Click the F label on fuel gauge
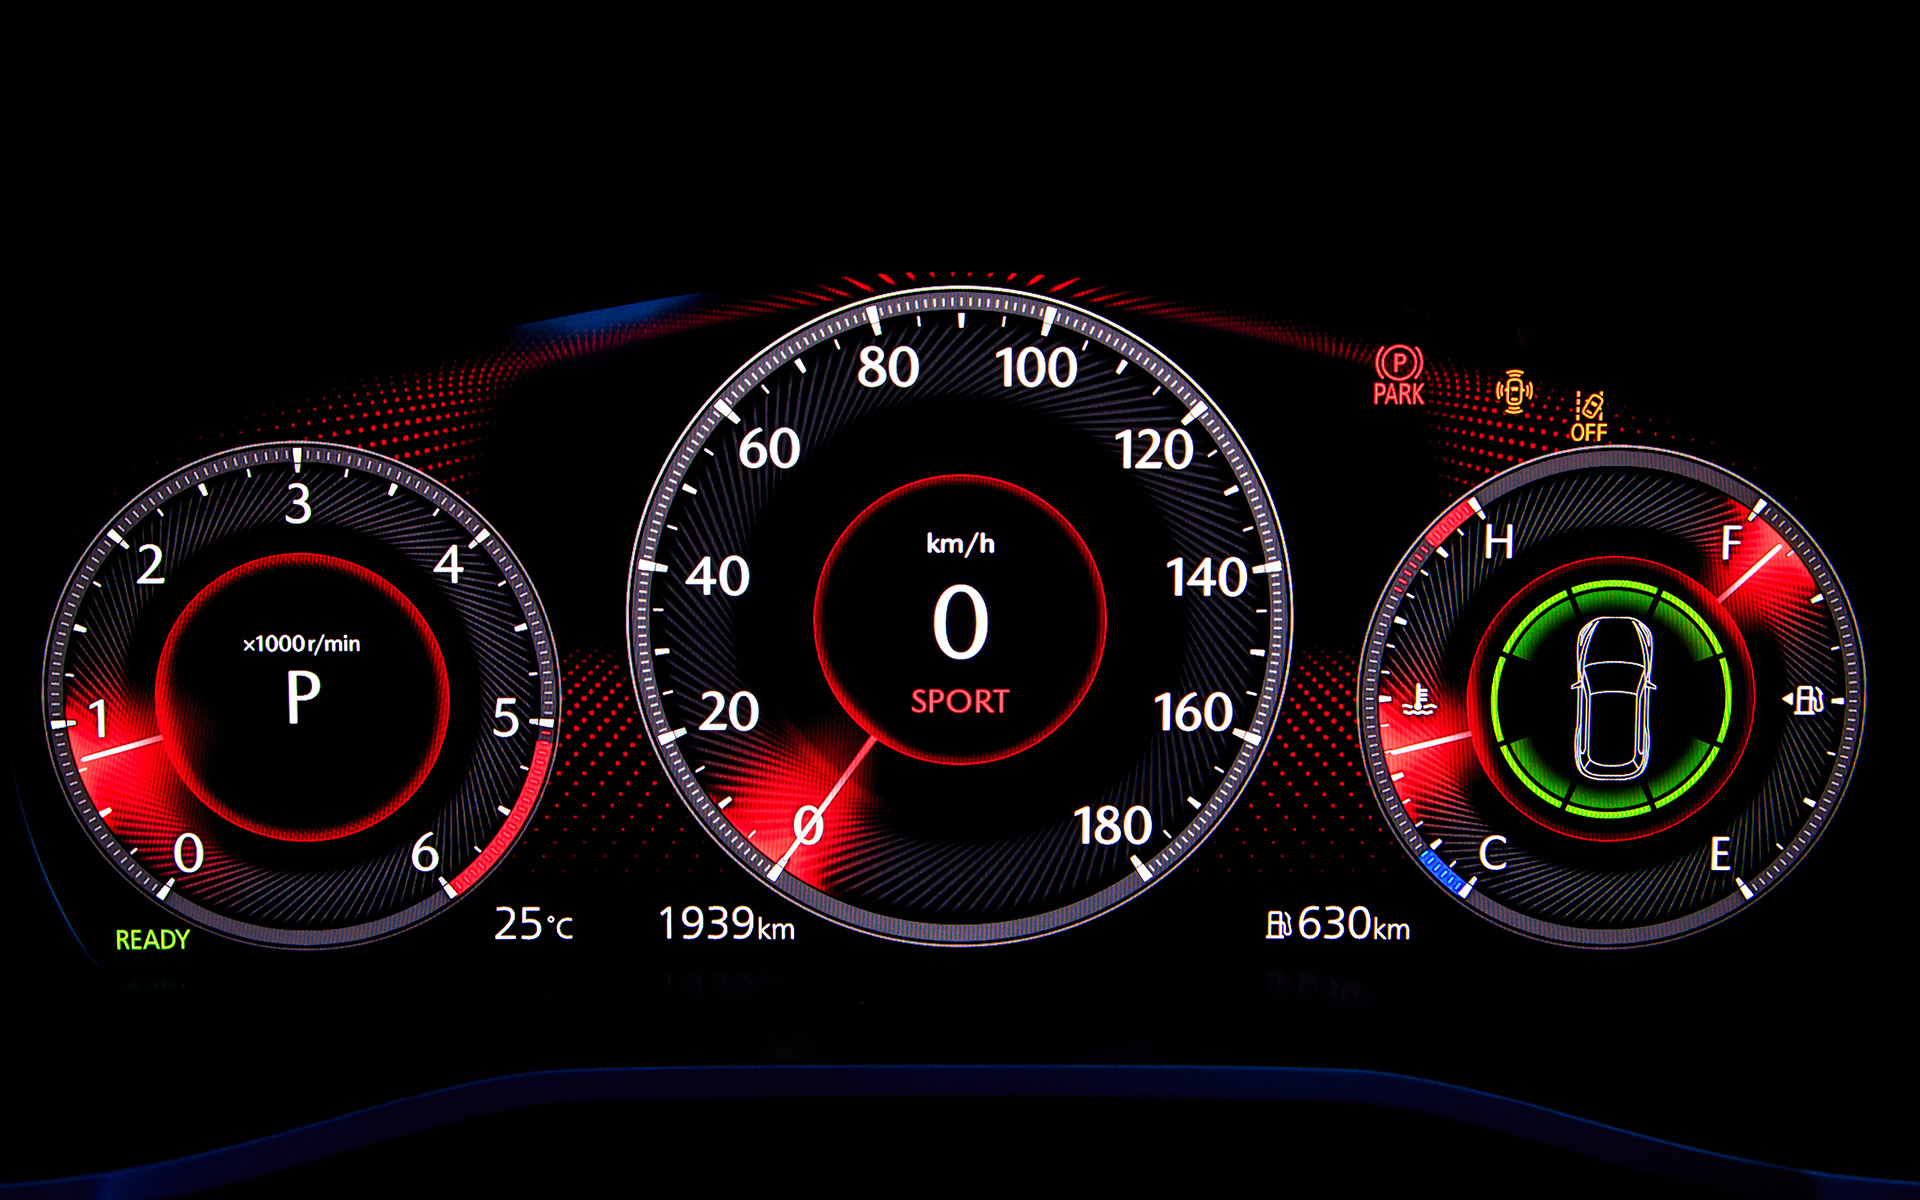The width and height of the screenshot is (1920, 1200). (x=1732, y=544)
